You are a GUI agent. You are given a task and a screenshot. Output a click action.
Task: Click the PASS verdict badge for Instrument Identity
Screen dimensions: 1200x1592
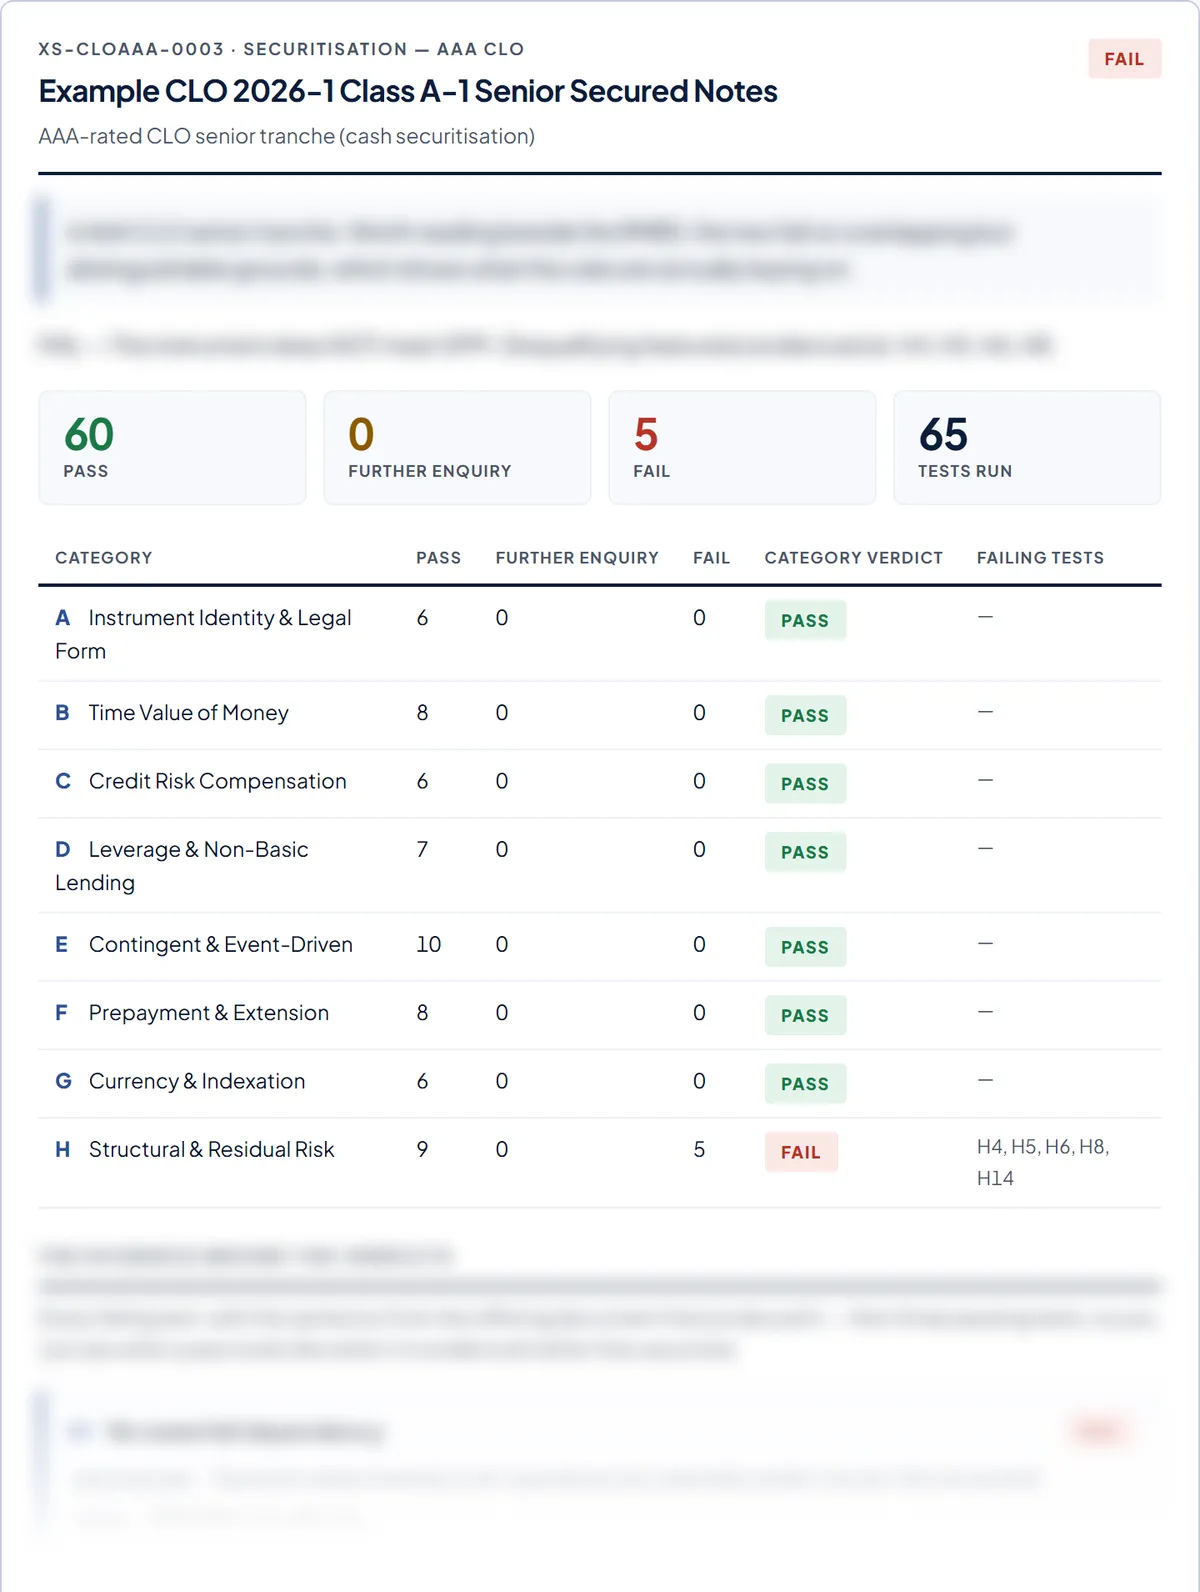click(x=805, y=620)
